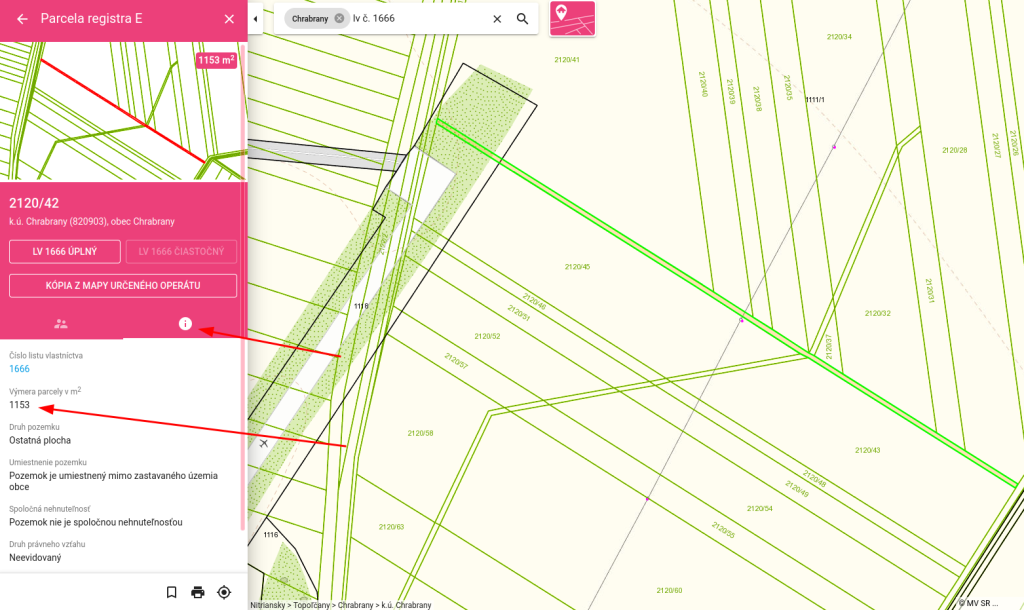Image resolution: width=1024 pixels, height=610 pixels.
Task: Open the map layers switcher button
Action: 572,19
